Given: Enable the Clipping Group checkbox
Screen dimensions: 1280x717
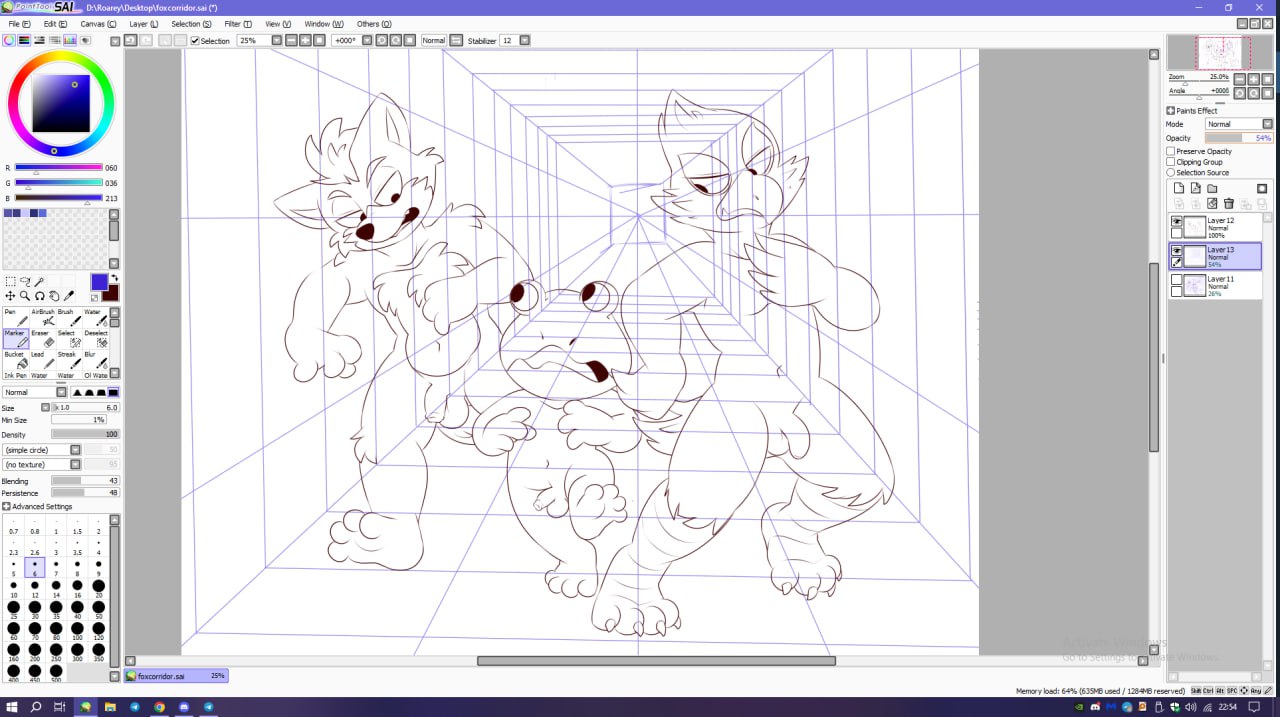Looking at the screenshot, I should [1171, 162].
